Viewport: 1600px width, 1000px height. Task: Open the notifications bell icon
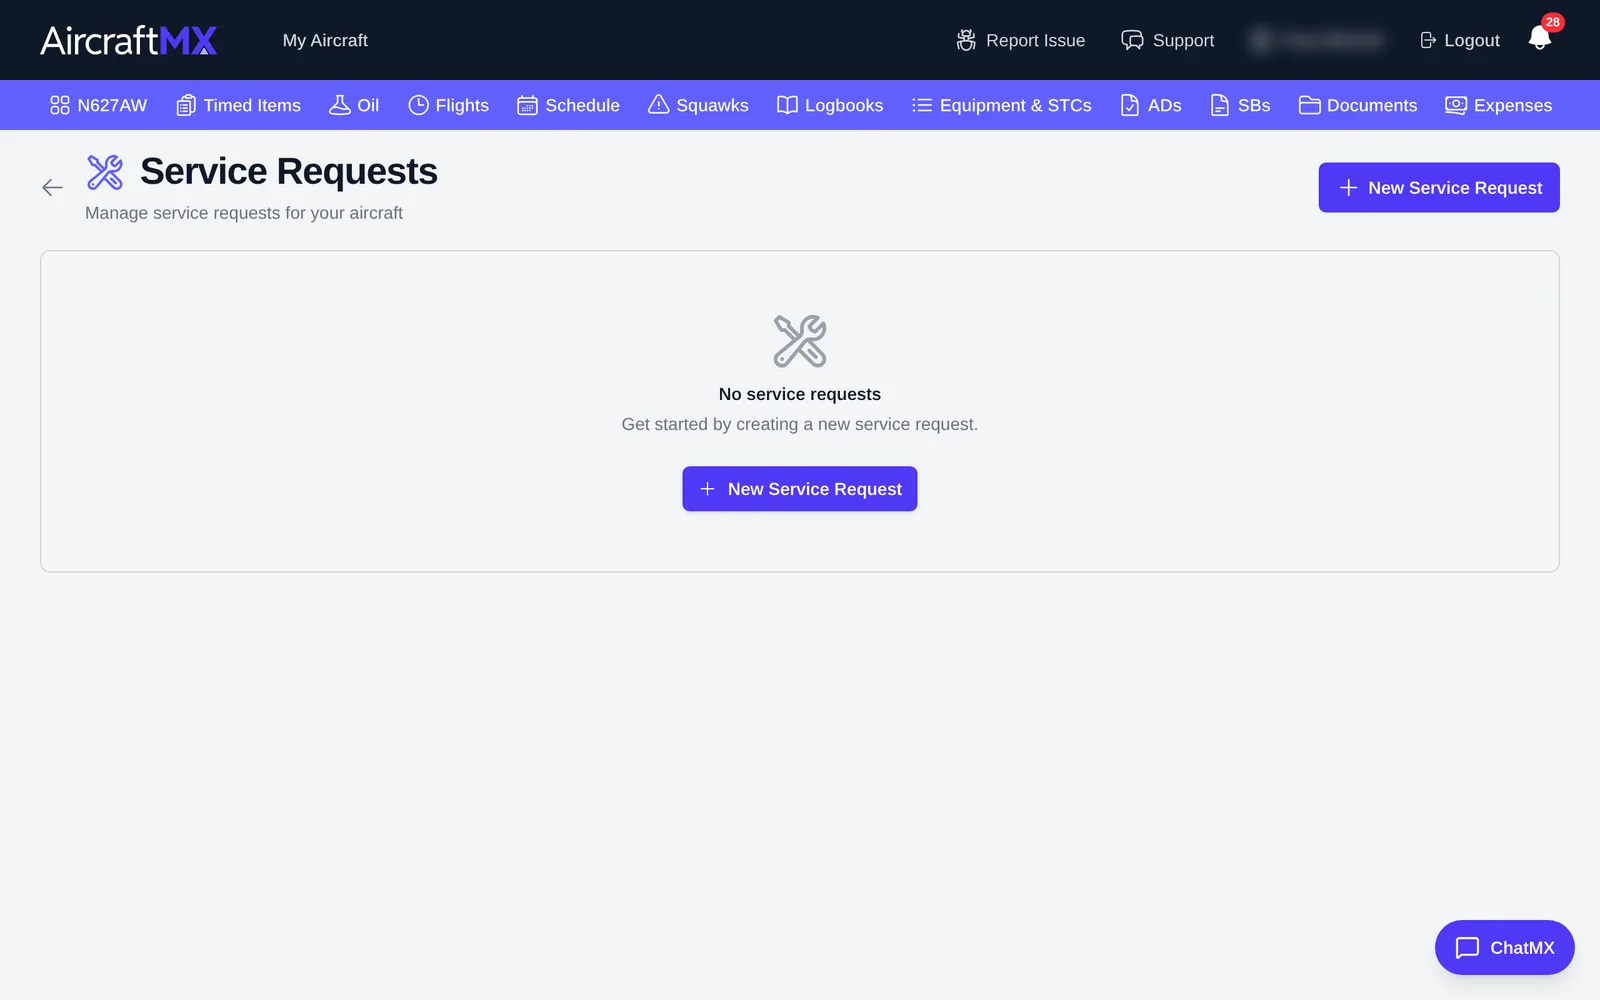click(x=1539, y=39)
